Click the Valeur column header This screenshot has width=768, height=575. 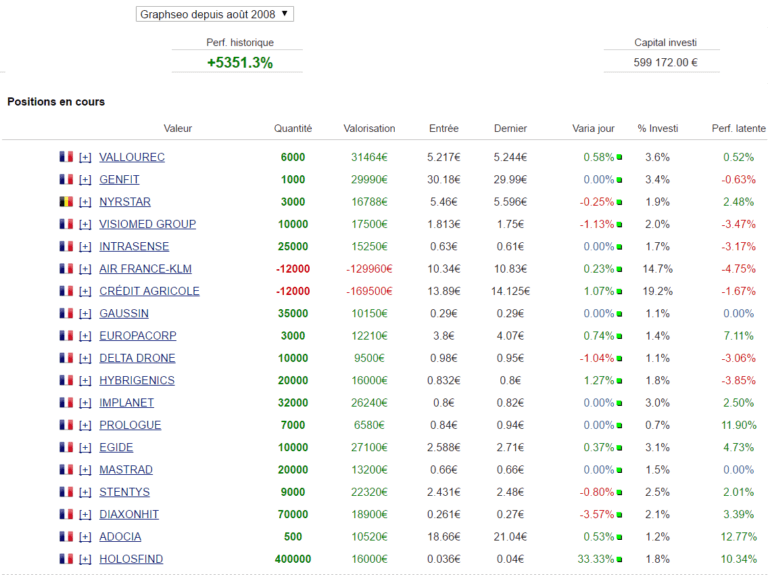point(178,128)
